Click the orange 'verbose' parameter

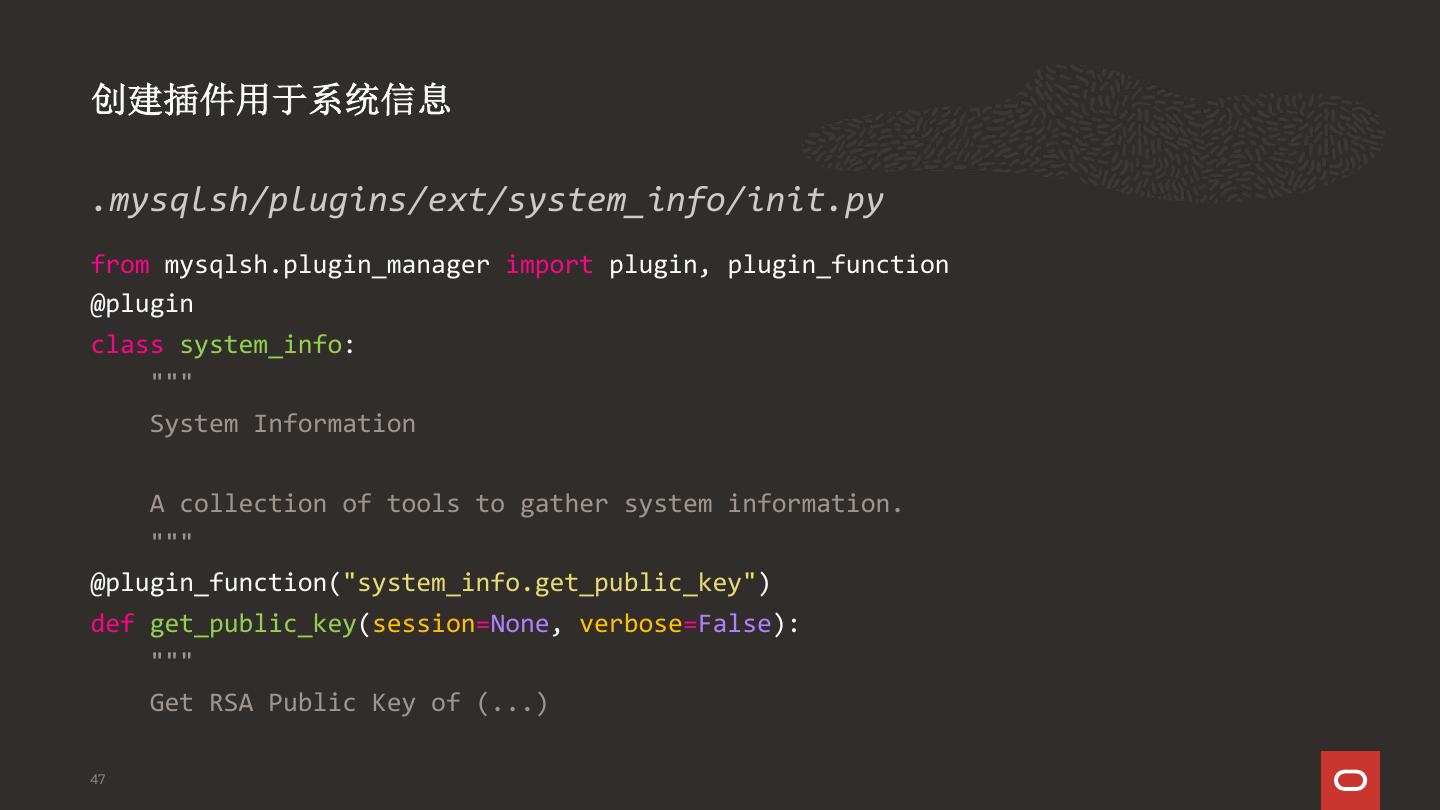pyautogui.click(x=630, y=624)
